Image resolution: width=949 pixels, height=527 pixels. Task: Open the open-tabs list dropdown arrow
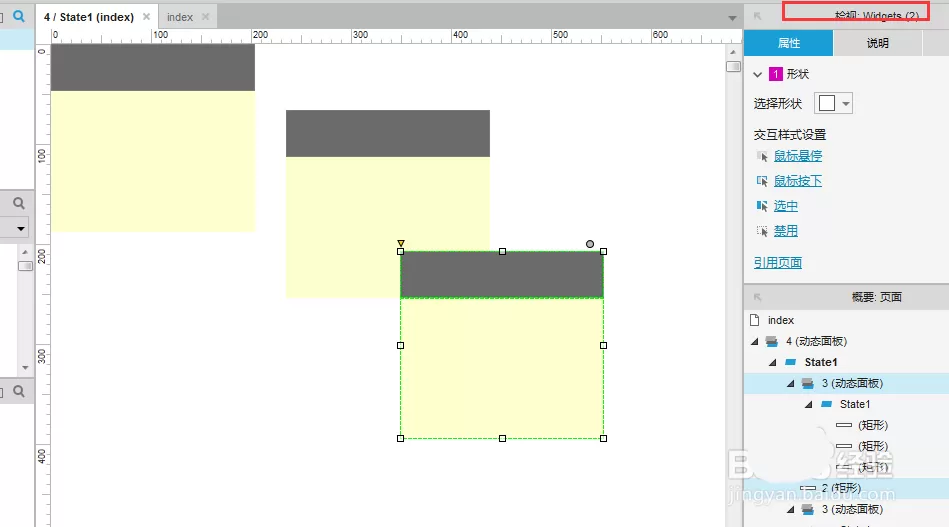point(732,18)
